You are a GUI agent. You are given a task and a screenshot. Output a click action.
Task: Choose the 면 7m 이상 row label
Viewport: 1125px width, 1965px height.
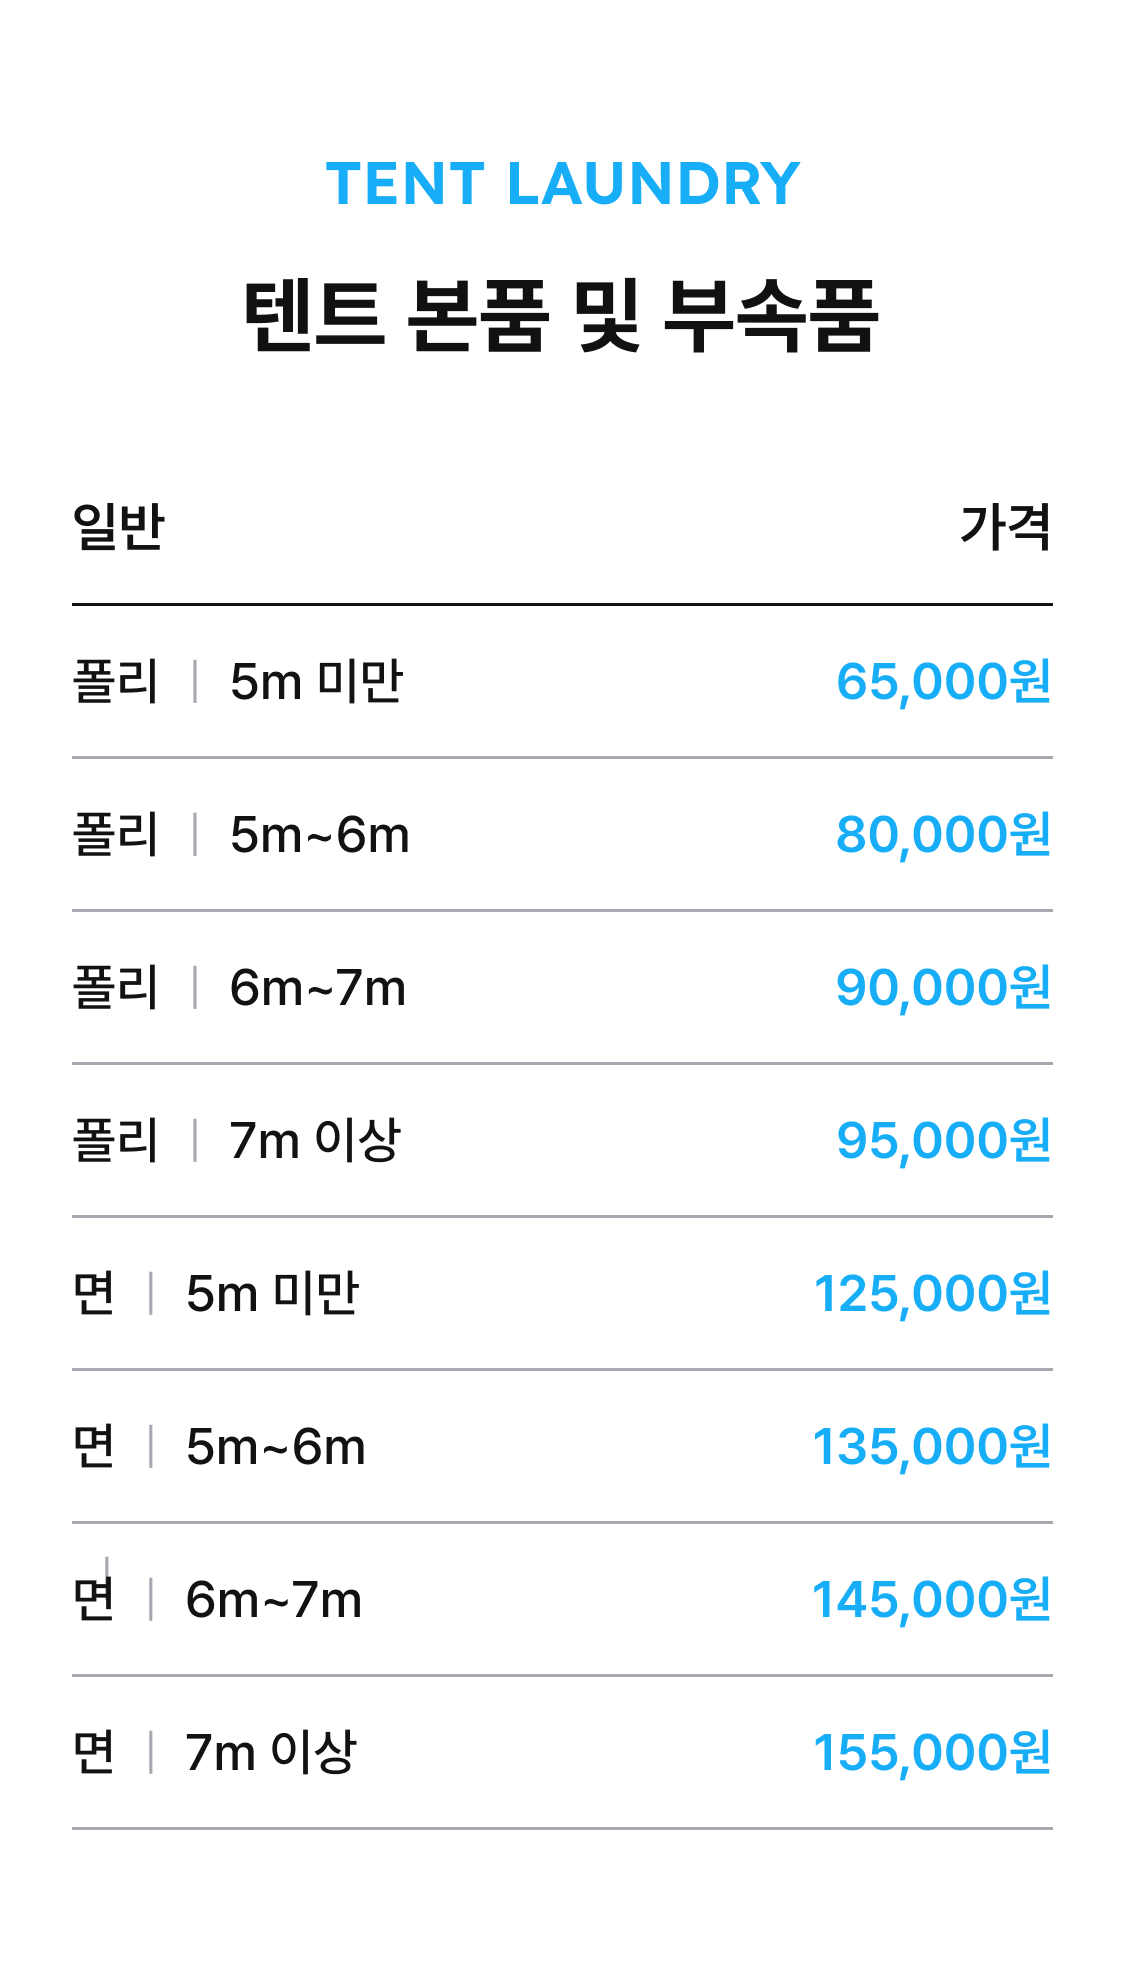coord(215,1753)
